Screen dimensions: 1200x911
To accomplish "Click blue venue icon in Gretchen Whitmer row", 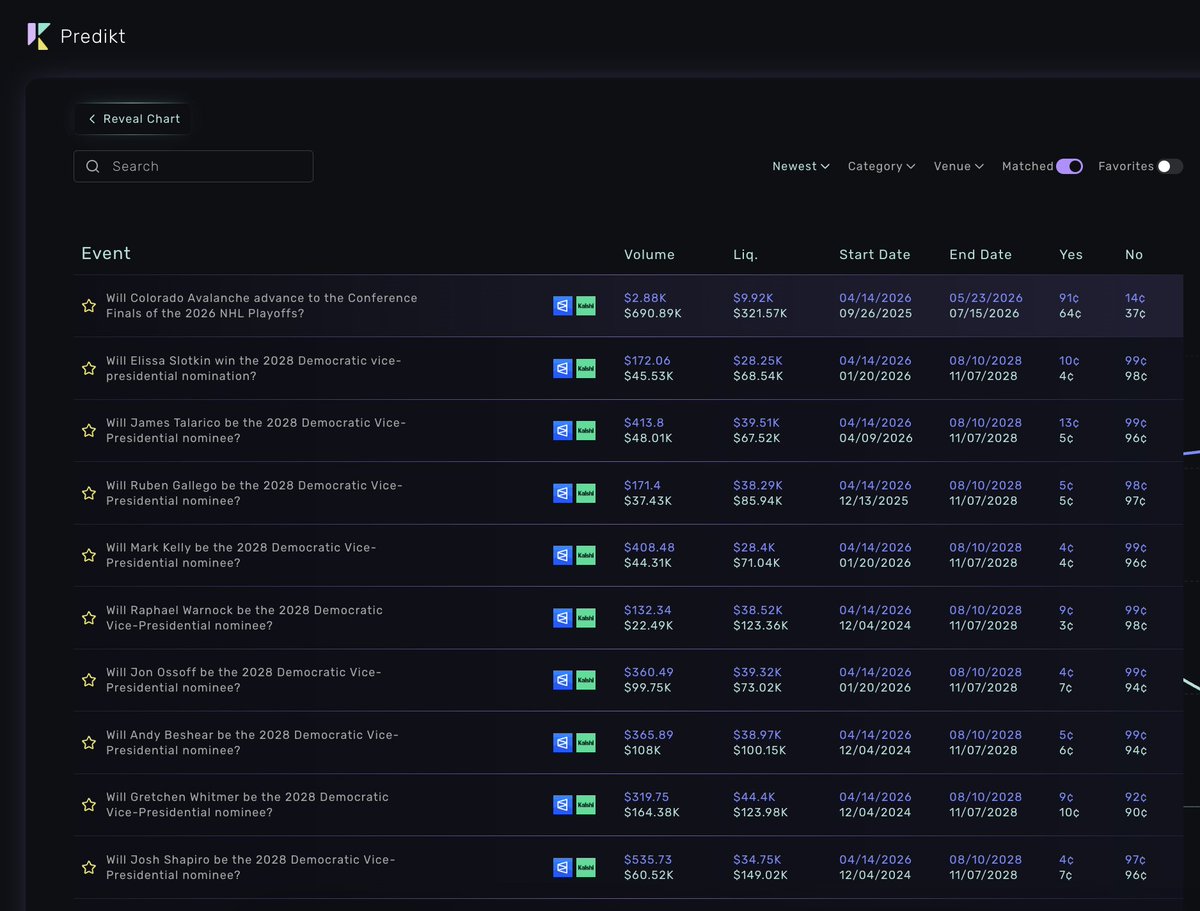I will point(563,805).
